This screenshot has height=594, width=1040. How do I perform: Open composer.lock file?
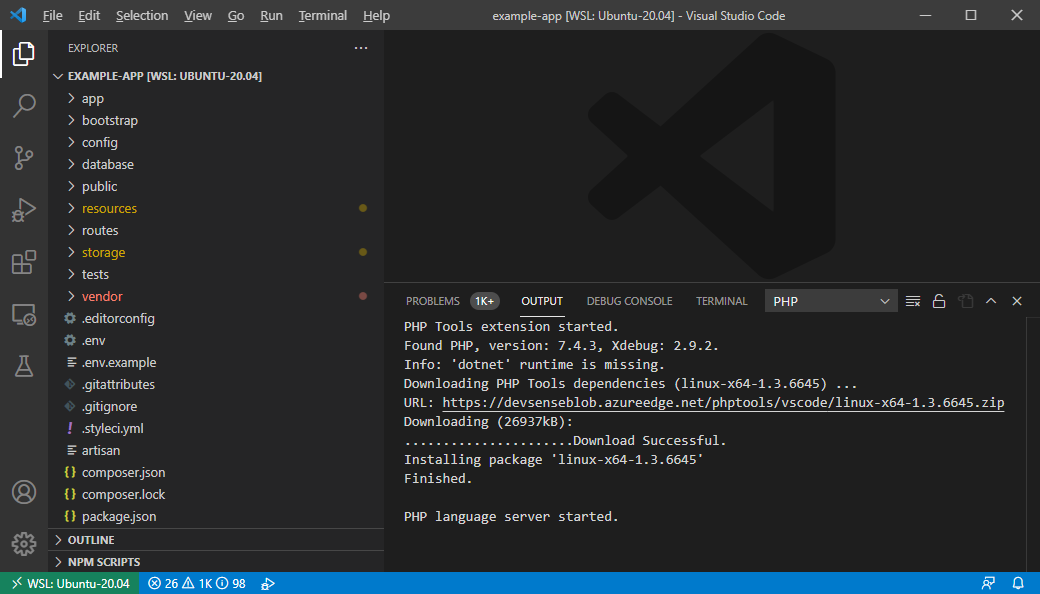(216, 495)
